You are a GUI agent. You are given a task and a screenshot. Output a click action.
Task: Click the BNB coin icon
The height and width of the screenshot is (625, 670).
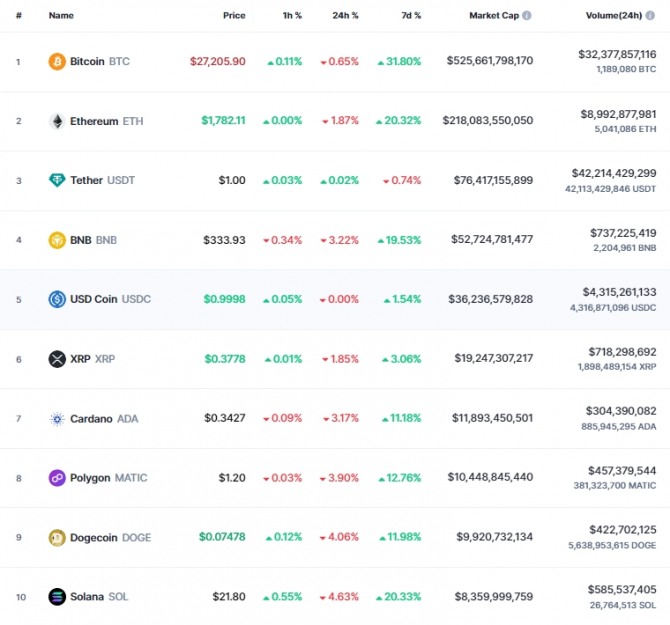click(x=57, y=240)
